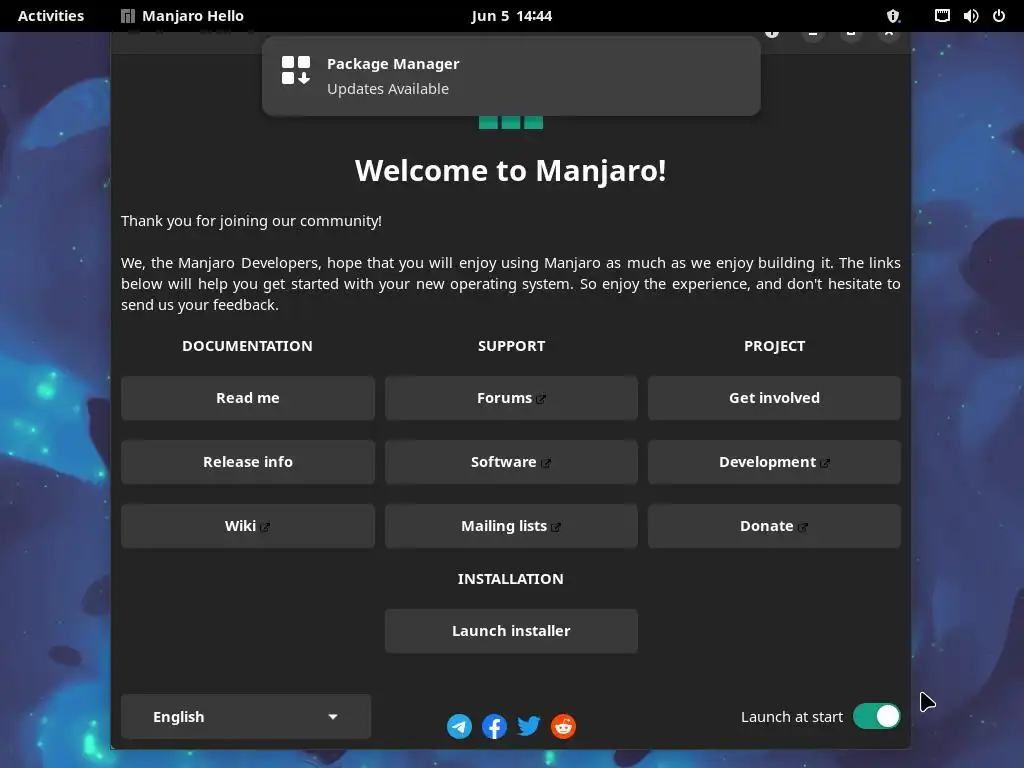Click the INSTALLATION section label
Viewport: 1024px width, 768px height.
[x=511, y=579]
